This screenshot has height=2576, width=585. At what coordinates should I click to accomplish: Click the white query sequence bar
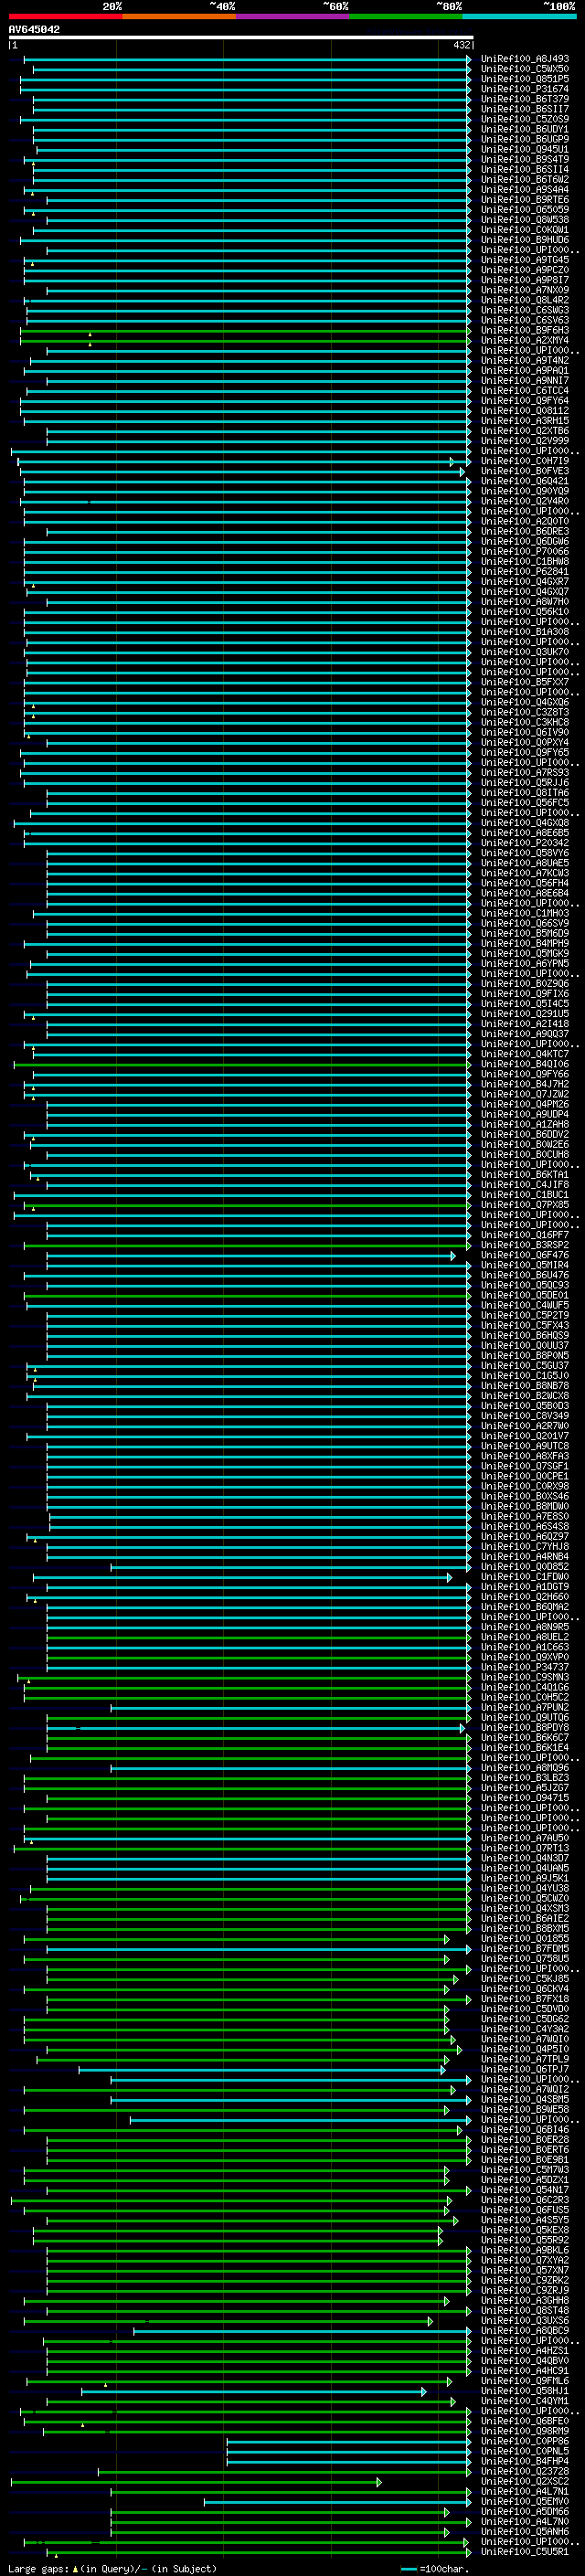[241, 37]
